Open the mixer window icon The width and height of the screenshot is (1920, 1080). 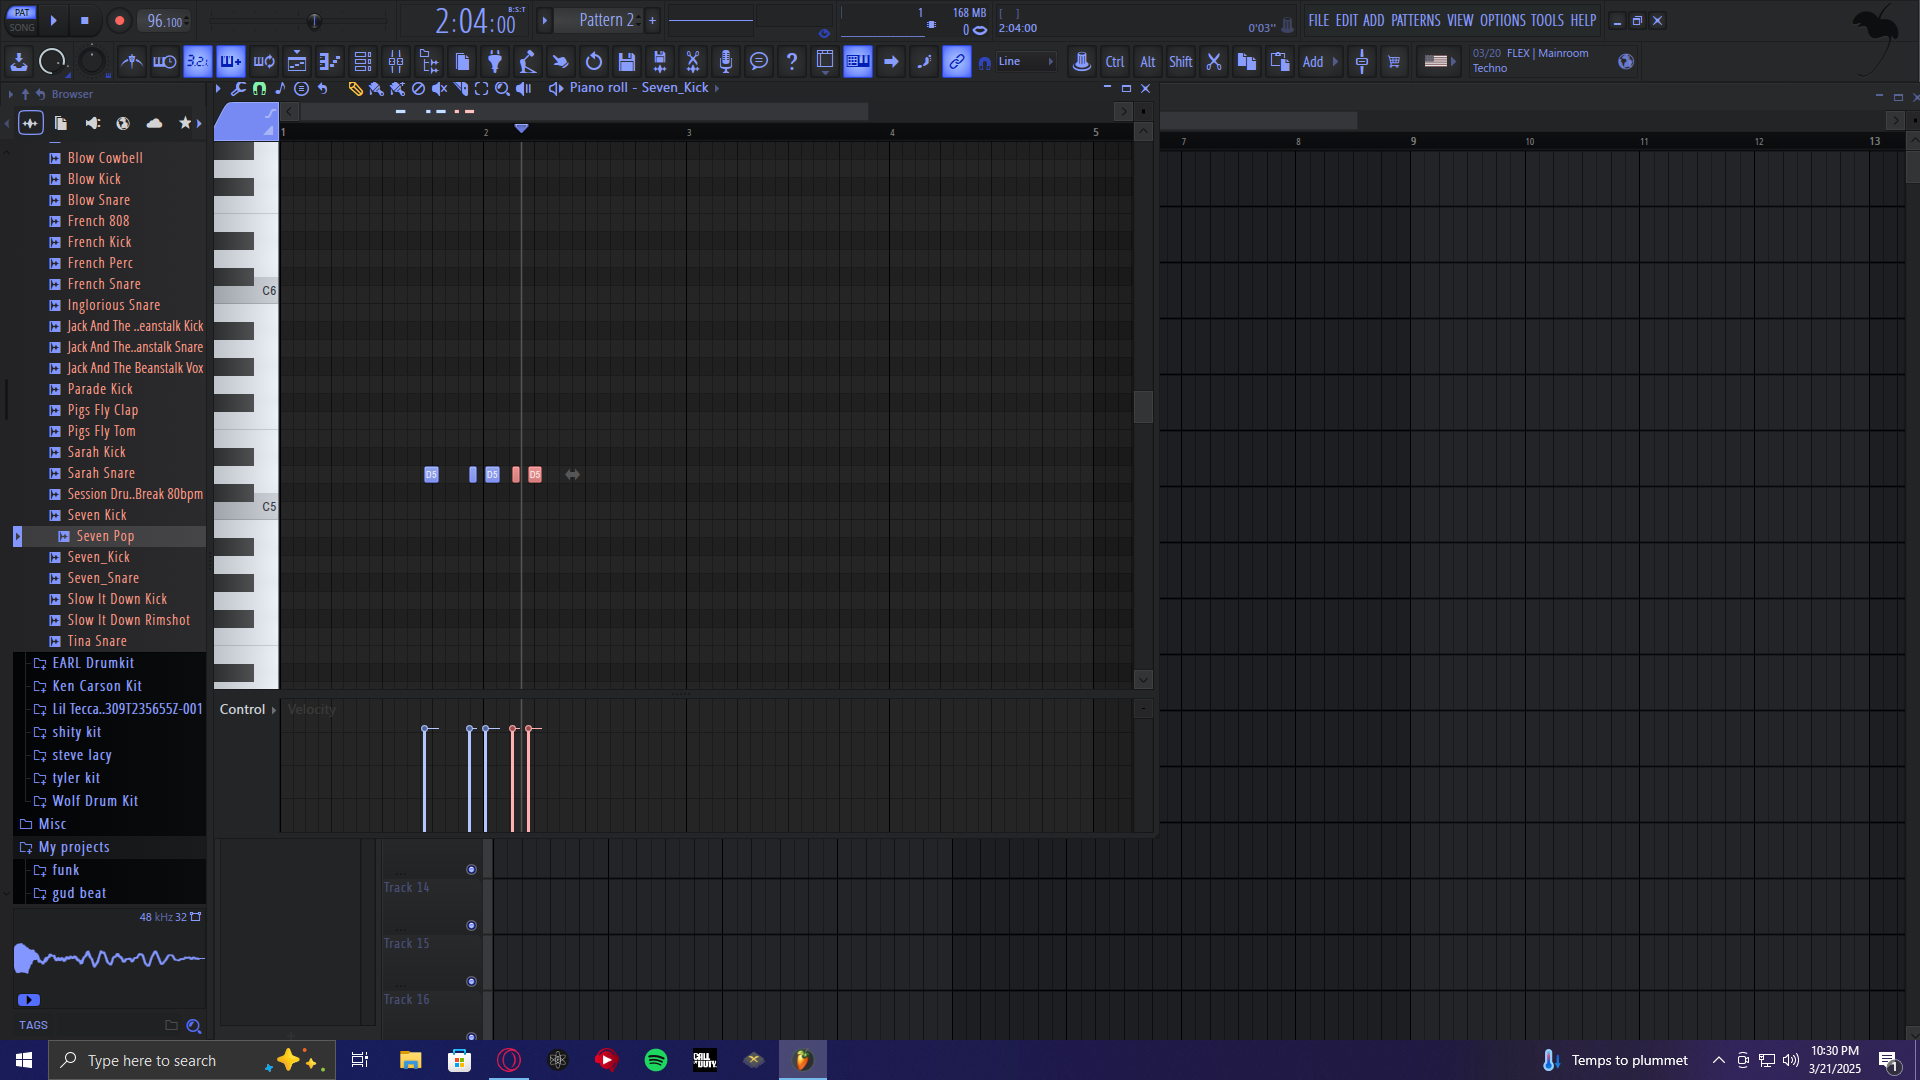coord(396,62)
